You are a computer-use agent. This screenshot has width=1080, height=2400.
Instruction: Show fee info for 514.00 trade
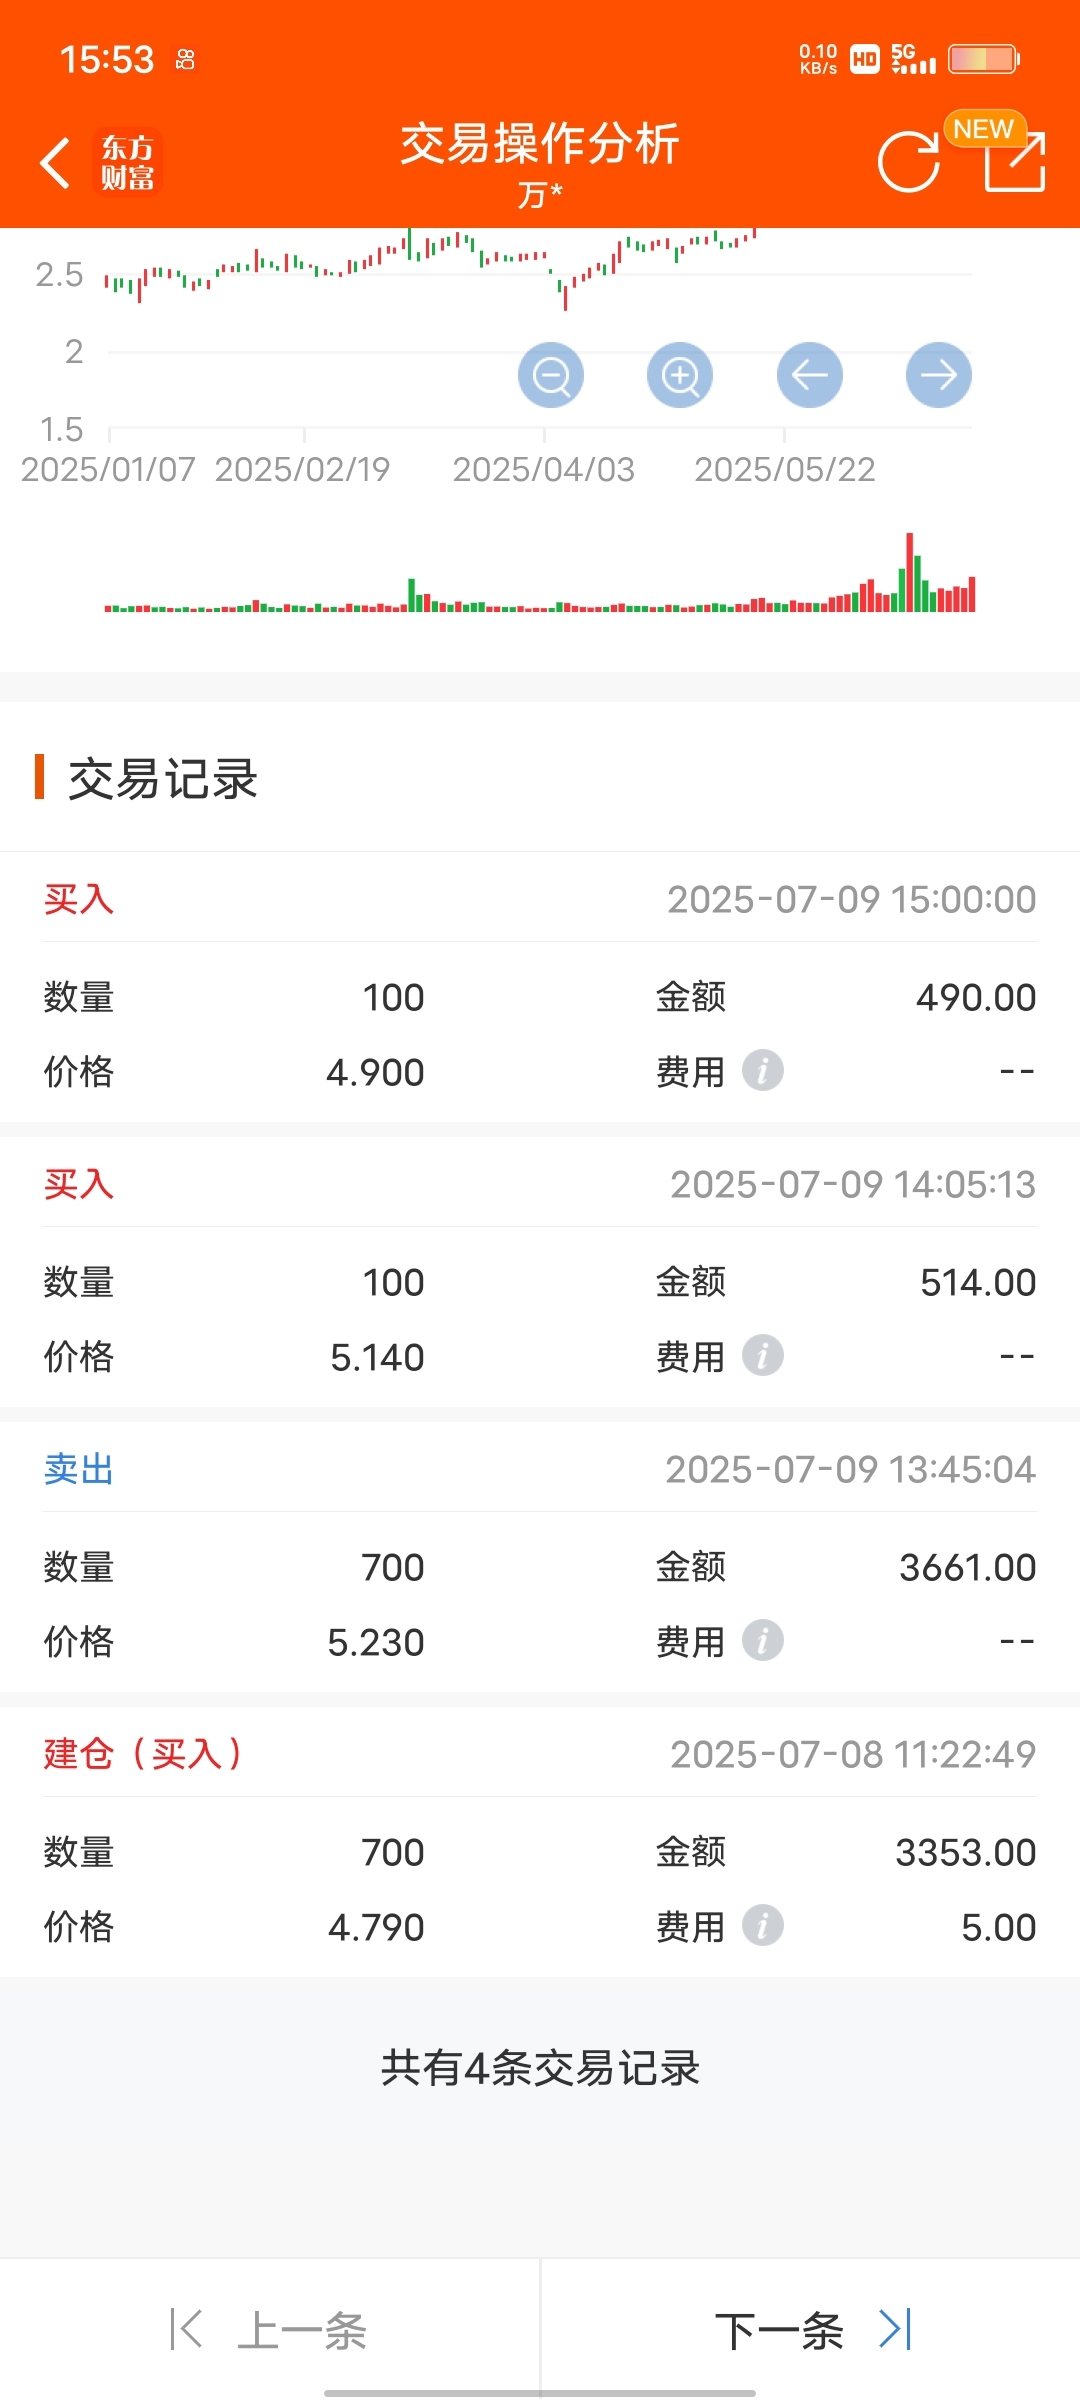[763, 1356]
